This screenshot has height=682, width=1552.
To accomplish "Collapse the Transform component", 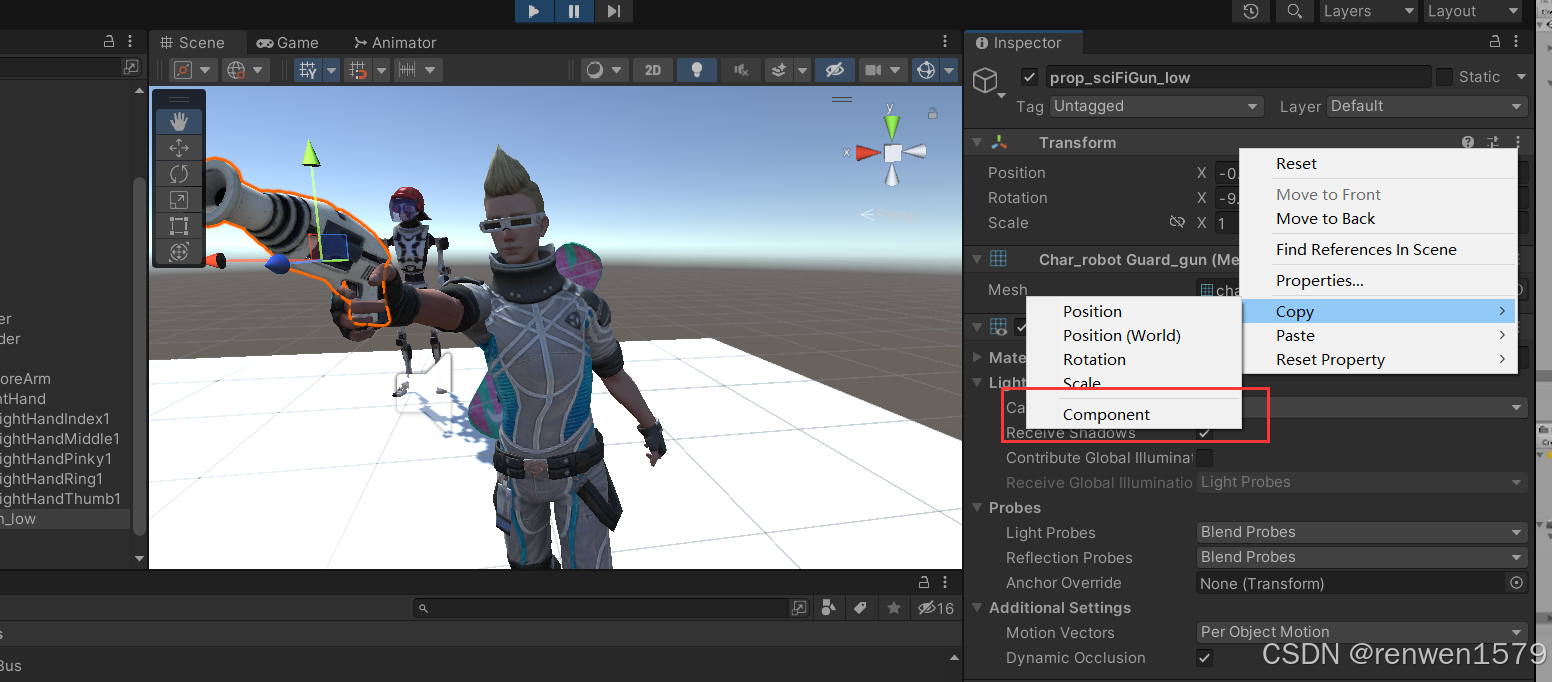I will (977, 143).
